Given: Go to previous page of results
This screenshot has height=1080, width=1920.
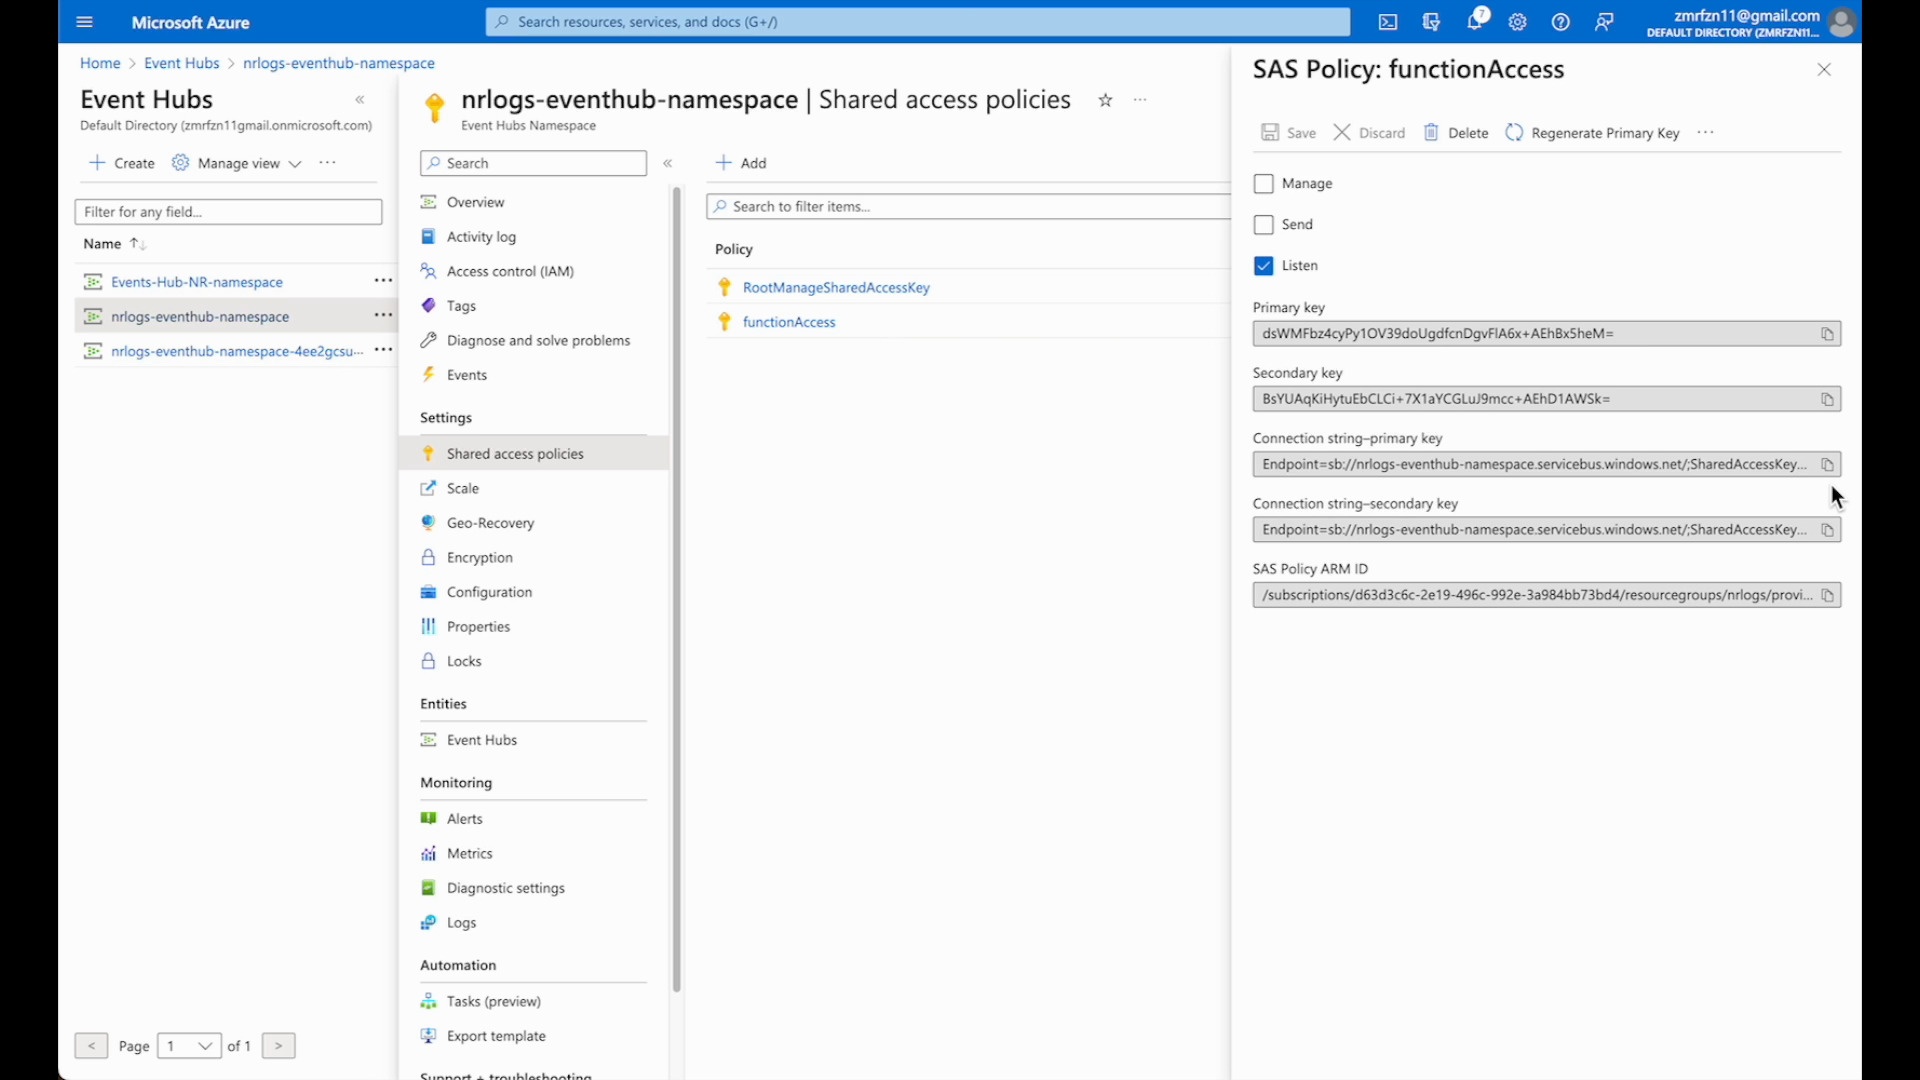Looking at the screenshot, I should [x=91, y=1046].
